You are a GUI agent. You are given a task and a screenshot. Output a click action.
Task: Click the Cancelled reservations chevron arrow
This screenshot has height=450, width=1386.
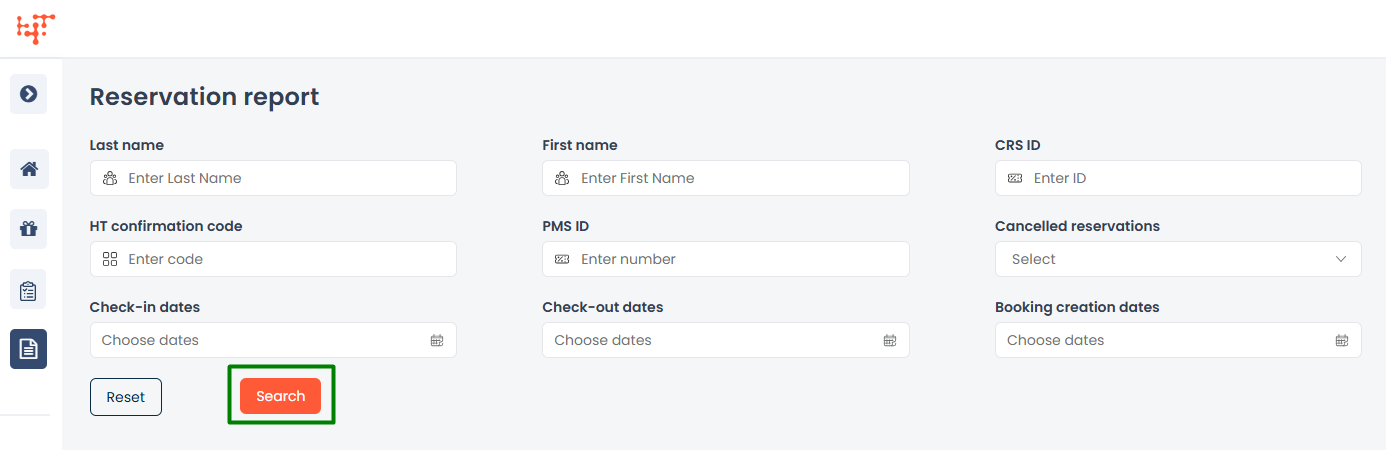click(1341, 259)
